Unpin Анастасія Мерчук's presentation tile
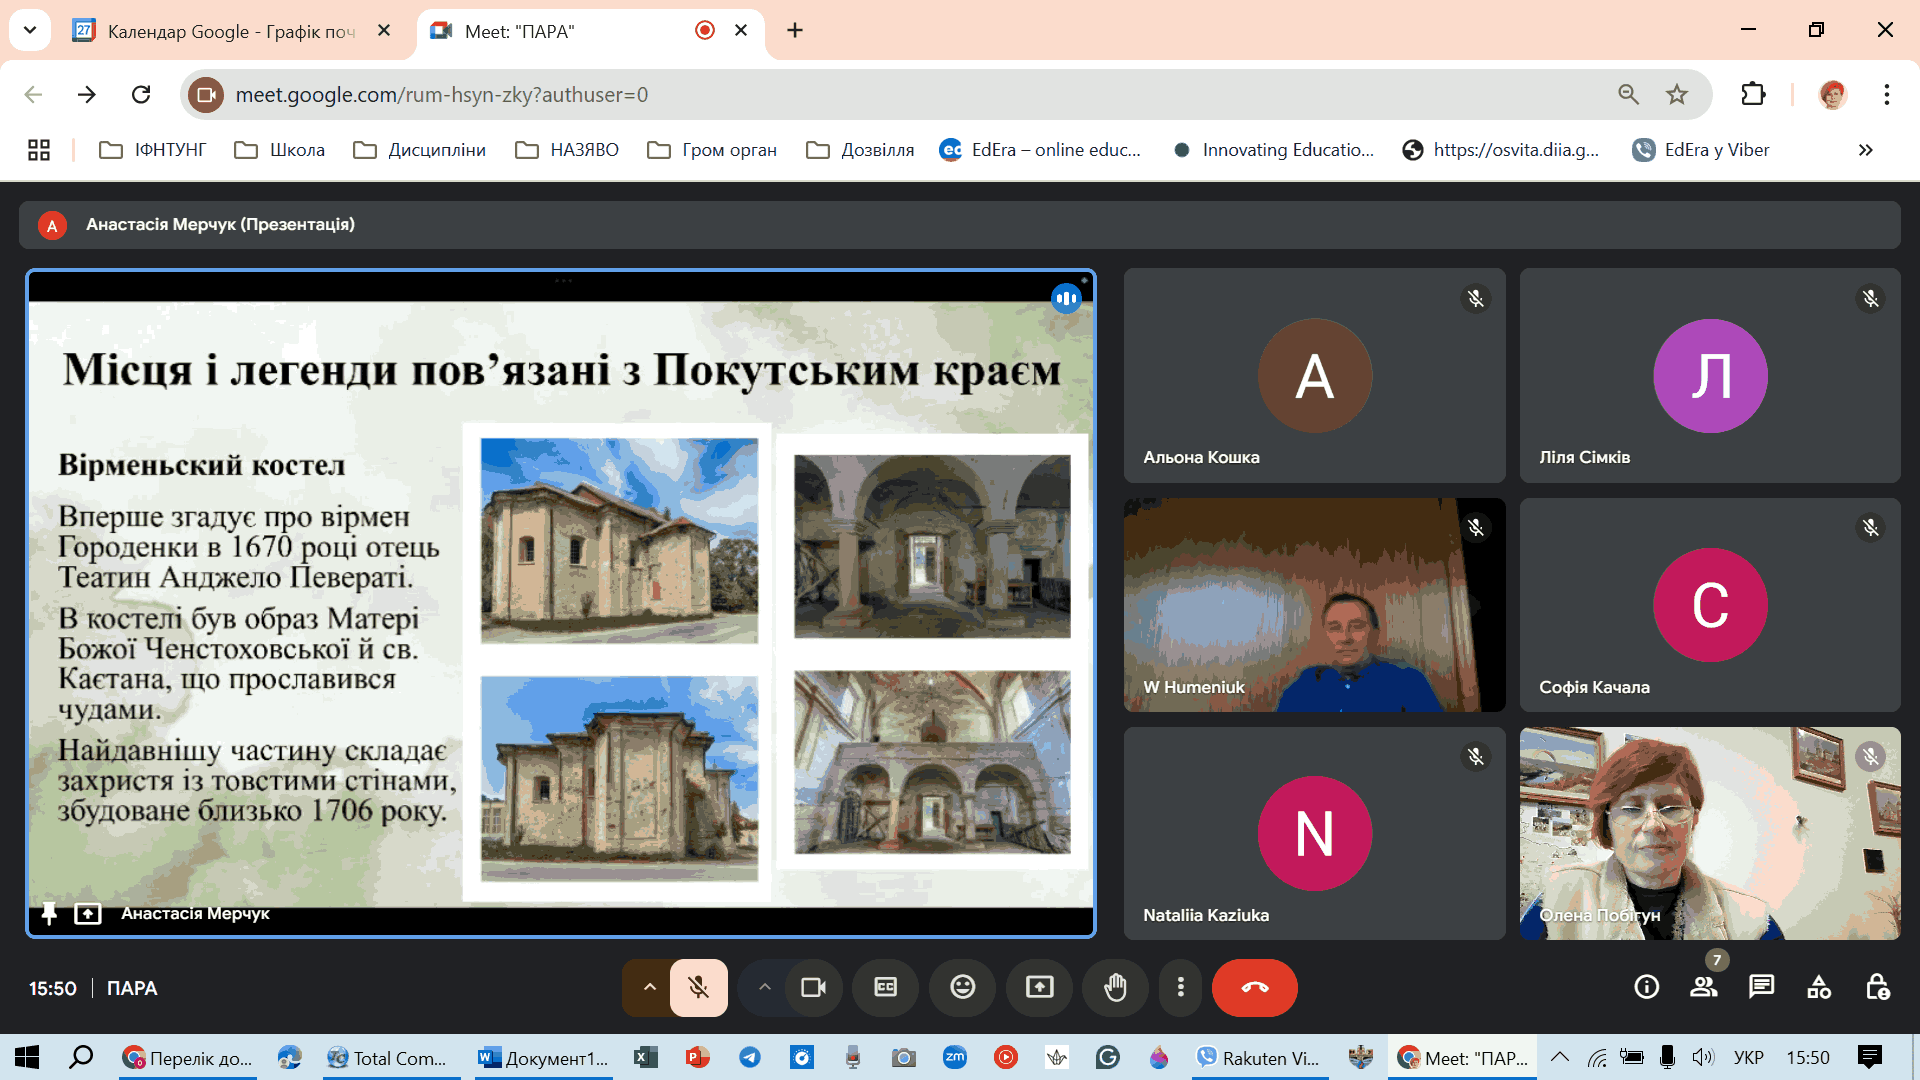Image resolution: width=1920 pixels, height=1080 pixels. [x=48, y=913]
